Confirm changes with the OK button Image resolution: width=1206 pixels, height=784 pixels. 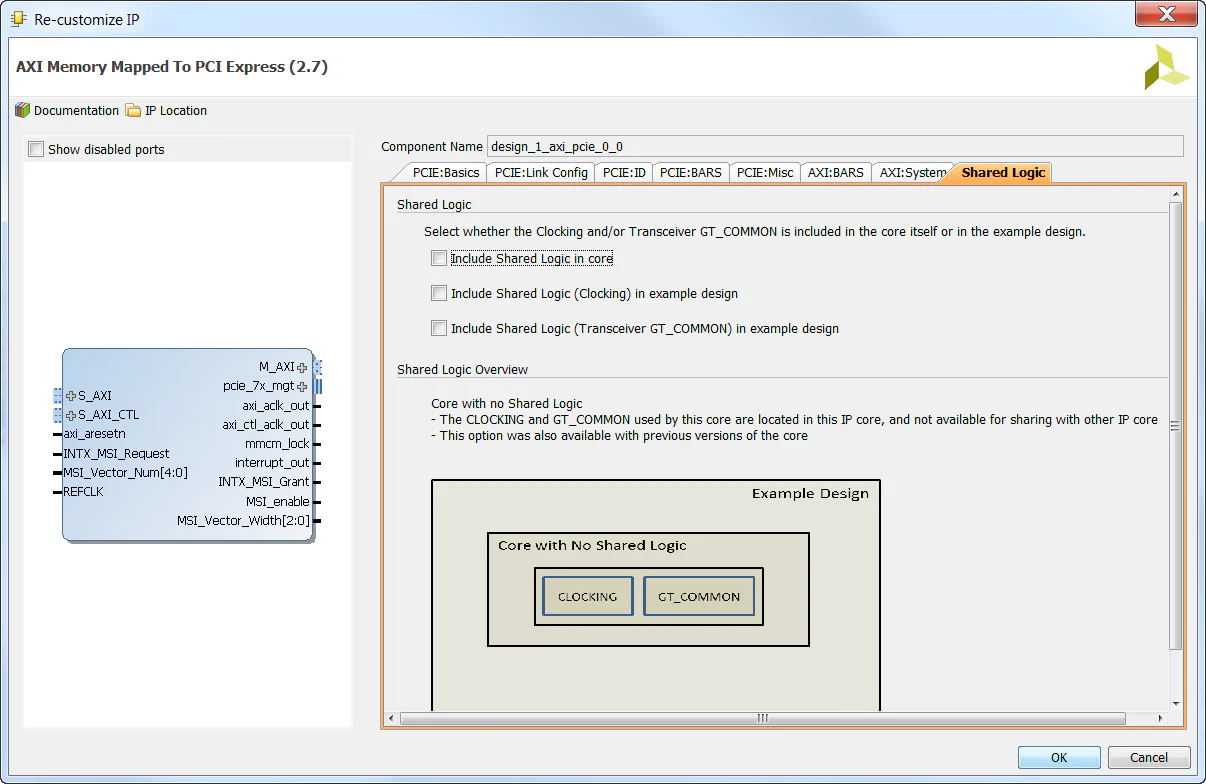click(1058, 757)
